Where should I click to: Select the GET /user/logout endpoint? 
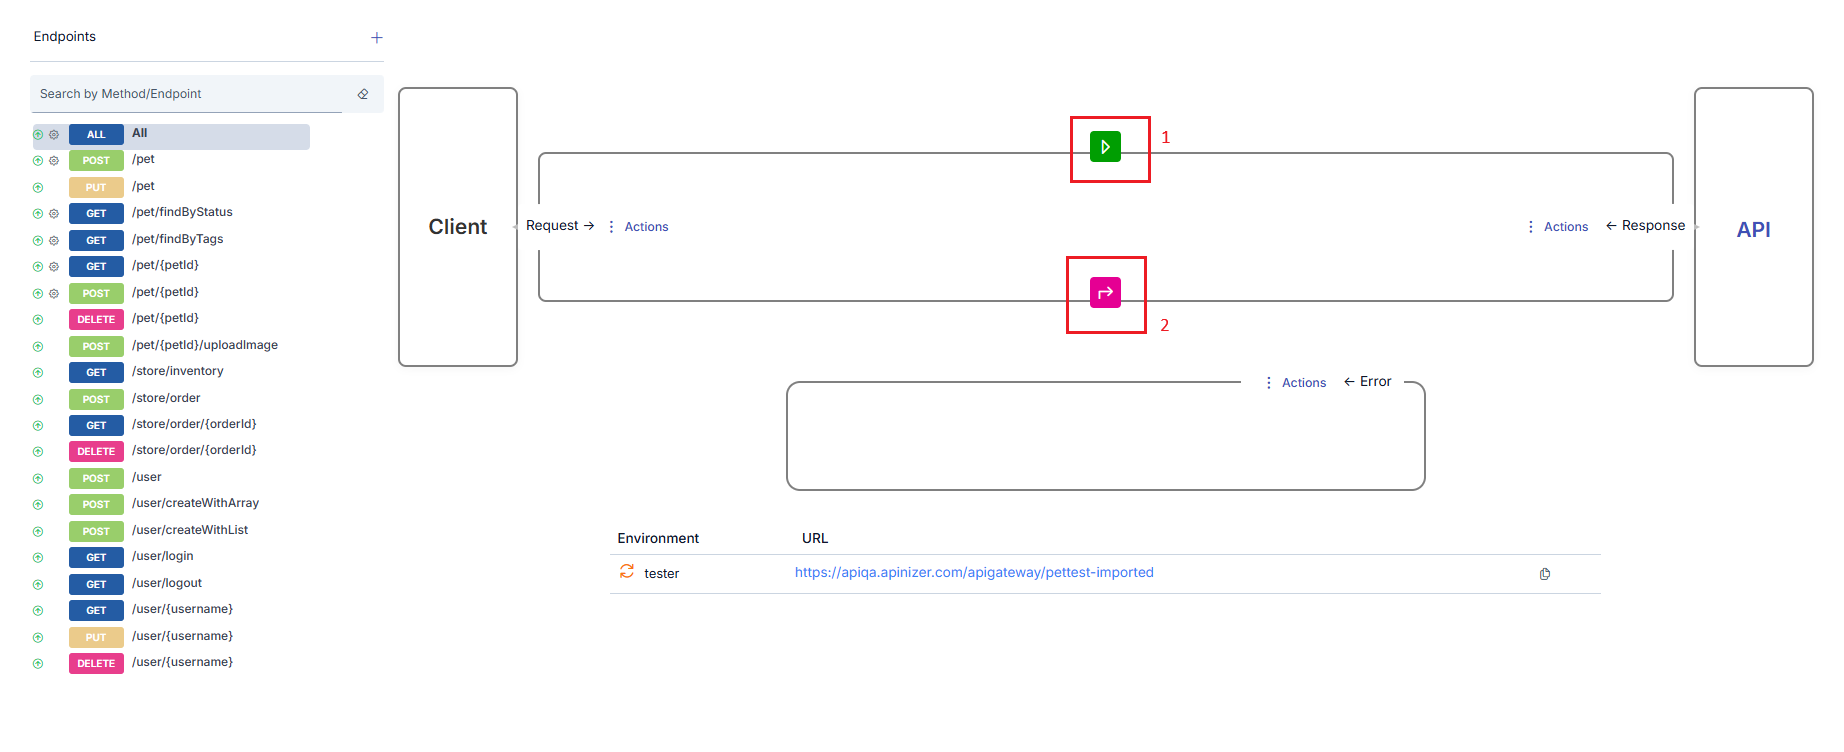pos(167,584)
